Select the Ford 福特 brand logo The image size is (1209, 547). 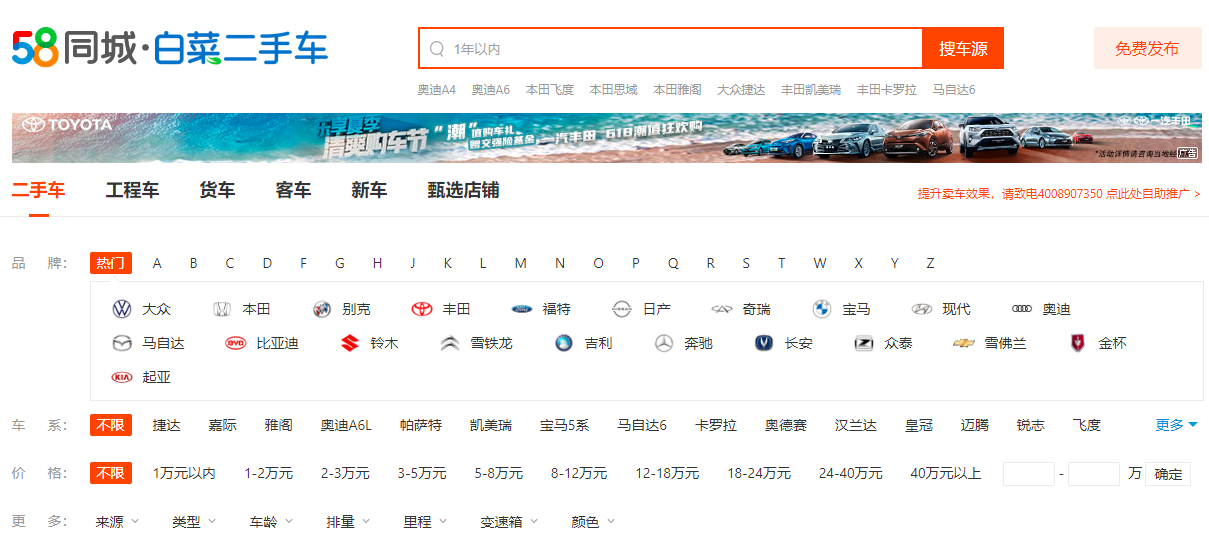point(522,309)
